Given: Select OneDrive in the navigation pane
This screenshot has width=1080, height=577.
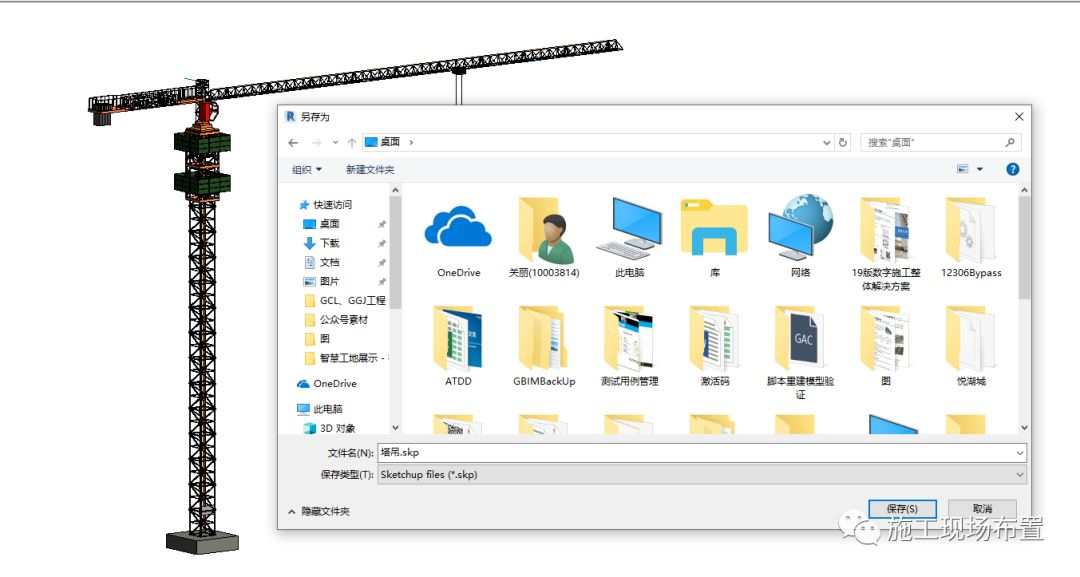Looking at the screenshot, I should point(327,384).
